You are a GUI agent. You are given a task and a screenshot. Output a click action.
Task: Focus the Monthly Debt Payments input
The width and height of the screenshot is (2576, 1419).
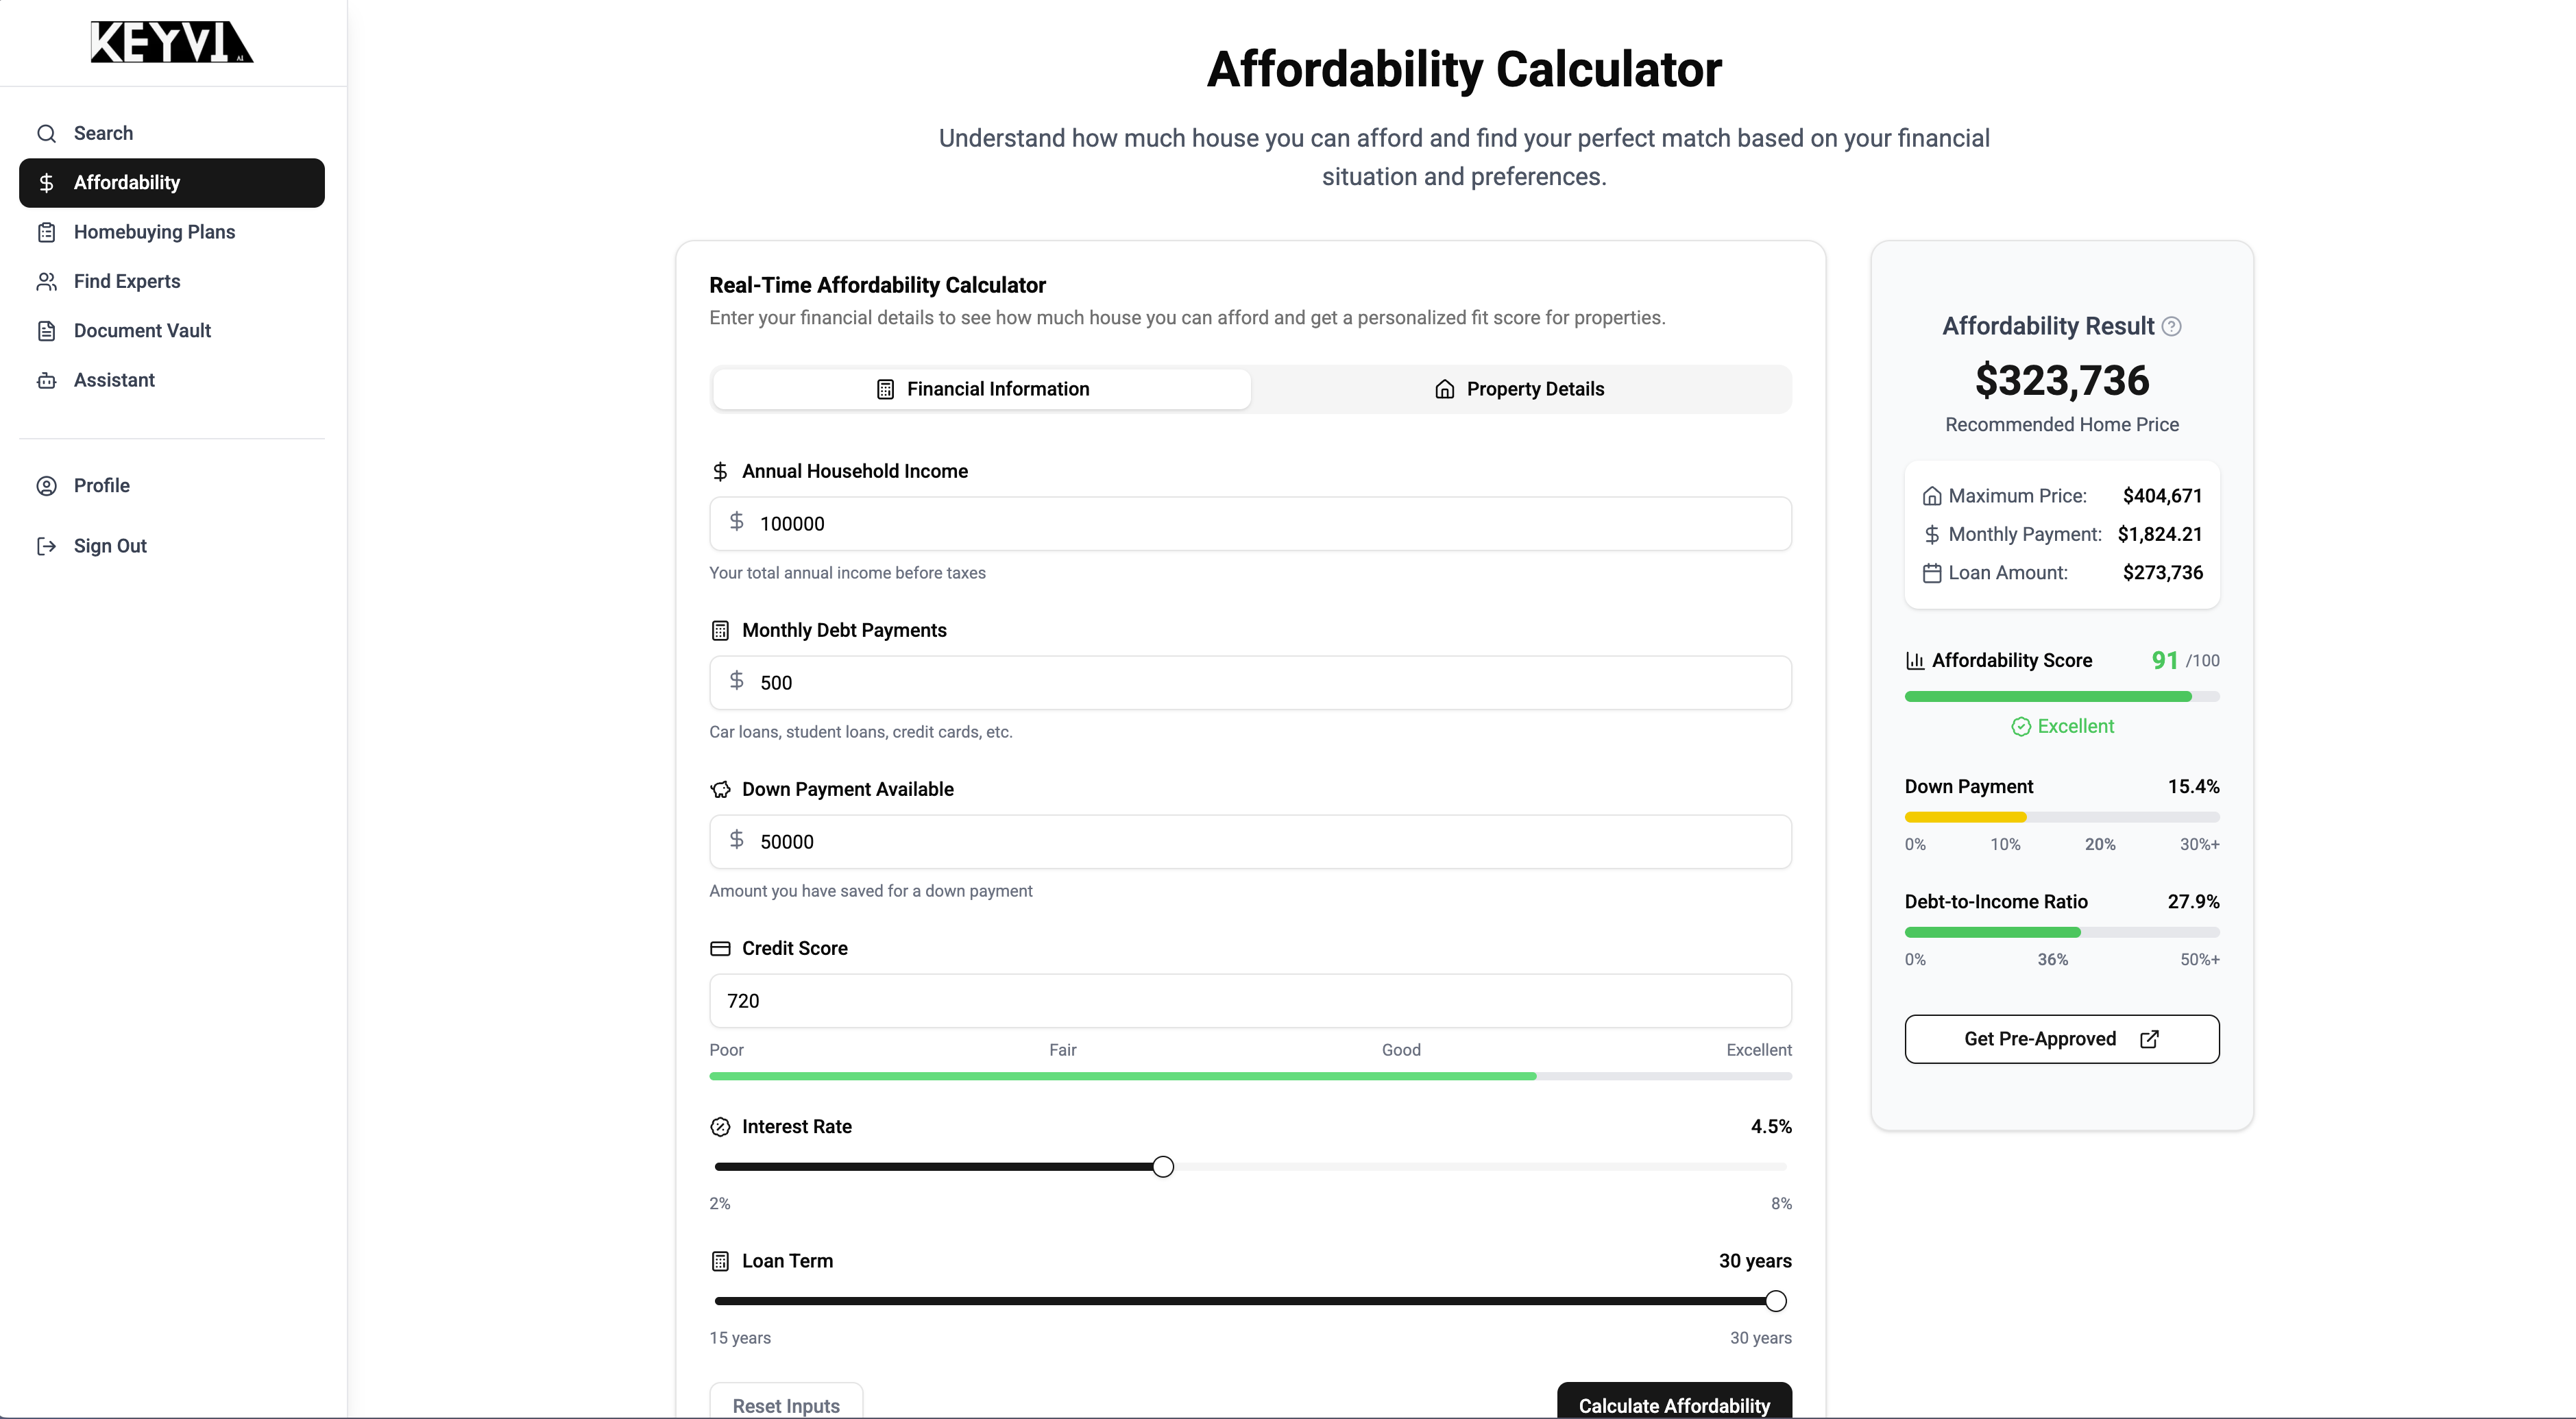point(1250,683)
